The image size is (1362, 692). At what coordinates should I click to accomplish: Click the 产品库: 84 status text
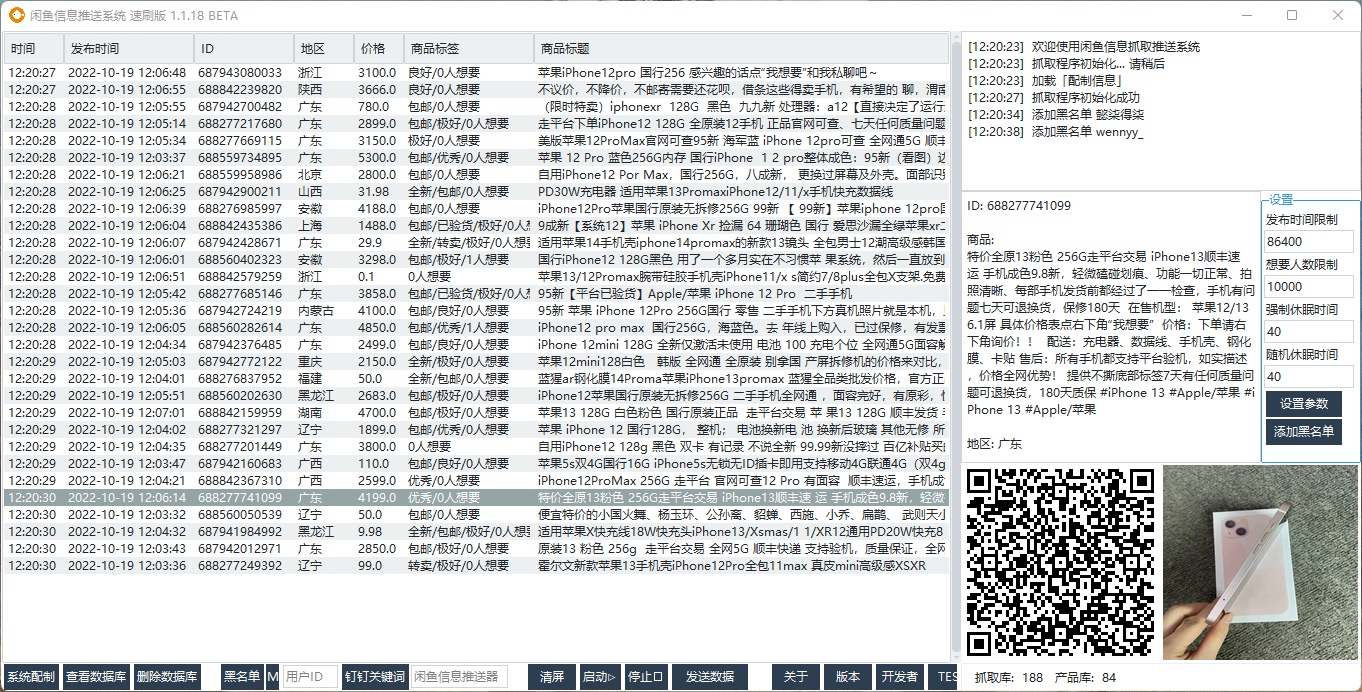(x=1085, y=678)
